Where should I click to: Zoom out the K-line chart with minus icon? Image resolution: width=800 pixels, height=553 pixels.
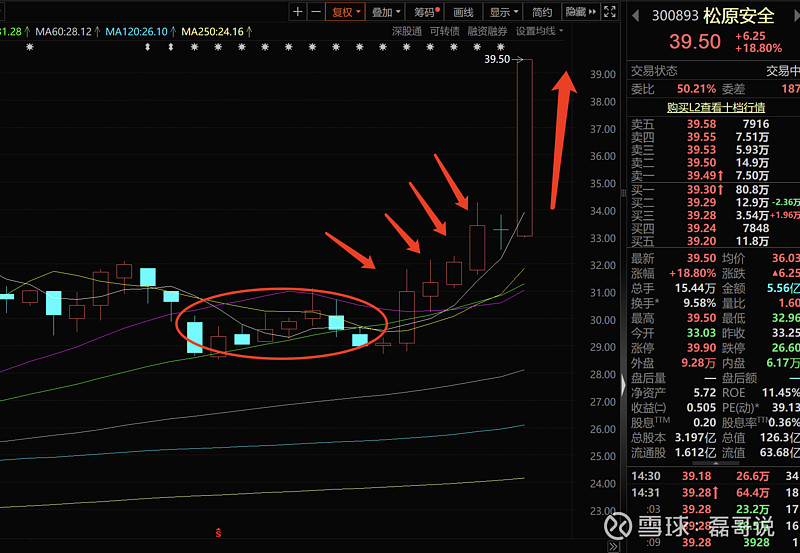coord(316,12)
